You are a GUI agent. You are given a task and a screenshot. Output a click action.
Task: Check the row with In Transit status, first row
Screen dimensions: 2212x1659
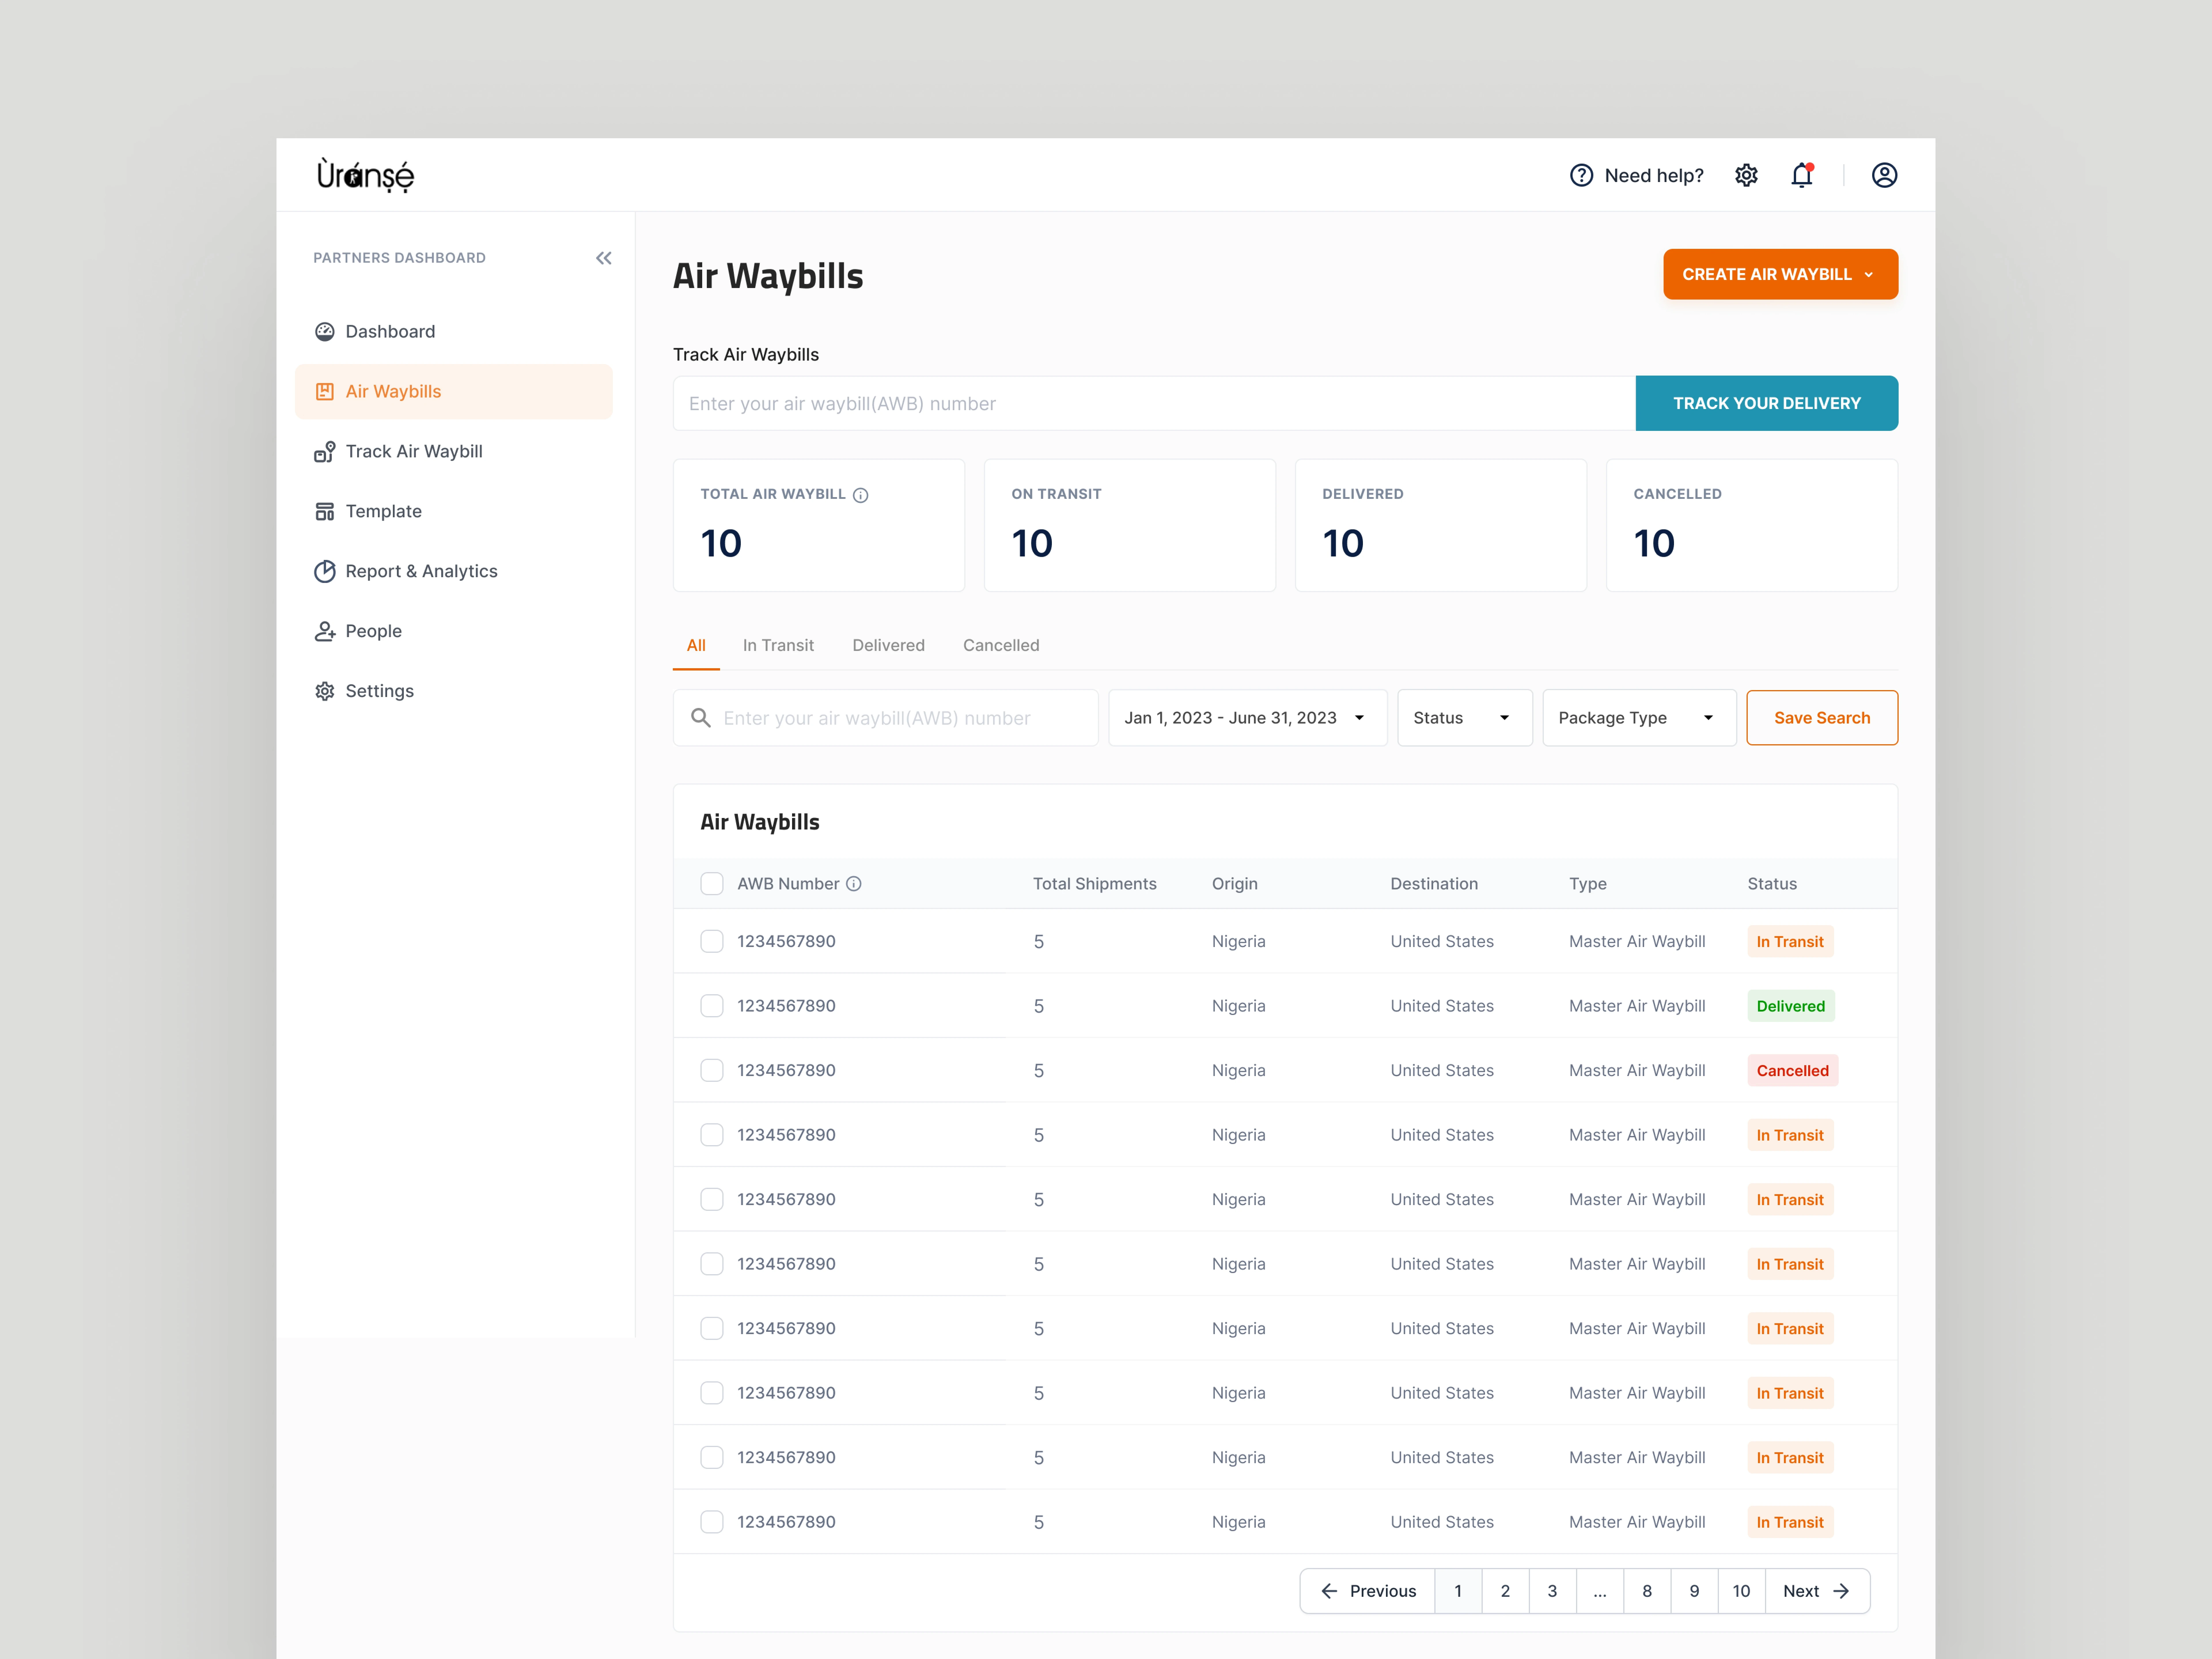(x=712, y=941)
